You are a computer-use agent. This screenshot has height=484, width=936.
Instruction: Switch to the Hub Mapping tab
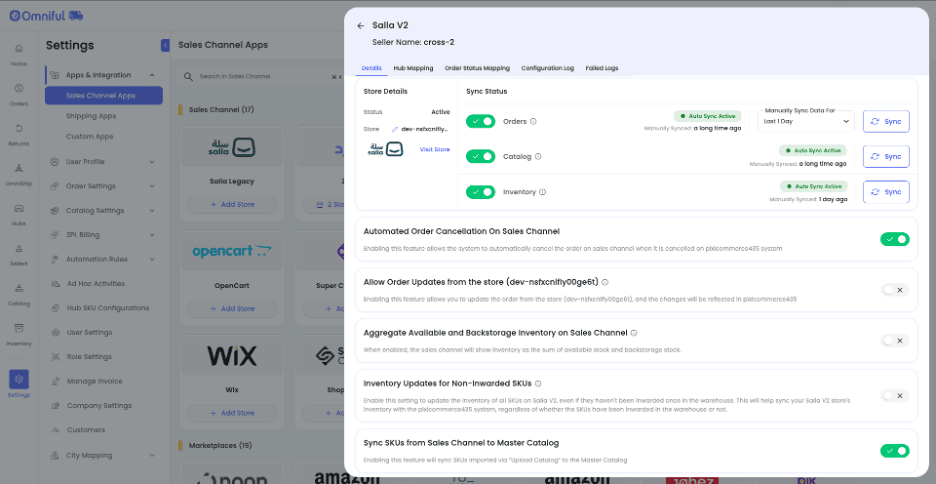[x=413, y=68]
